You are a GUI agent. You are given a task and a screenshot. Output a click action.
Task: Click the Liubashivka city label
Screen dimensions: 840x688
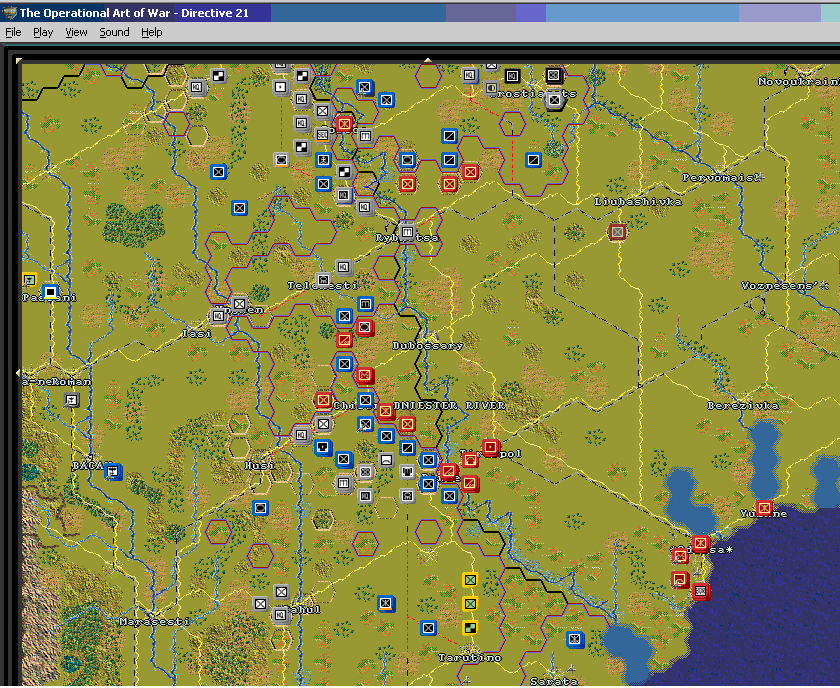(x=638, y=202)
